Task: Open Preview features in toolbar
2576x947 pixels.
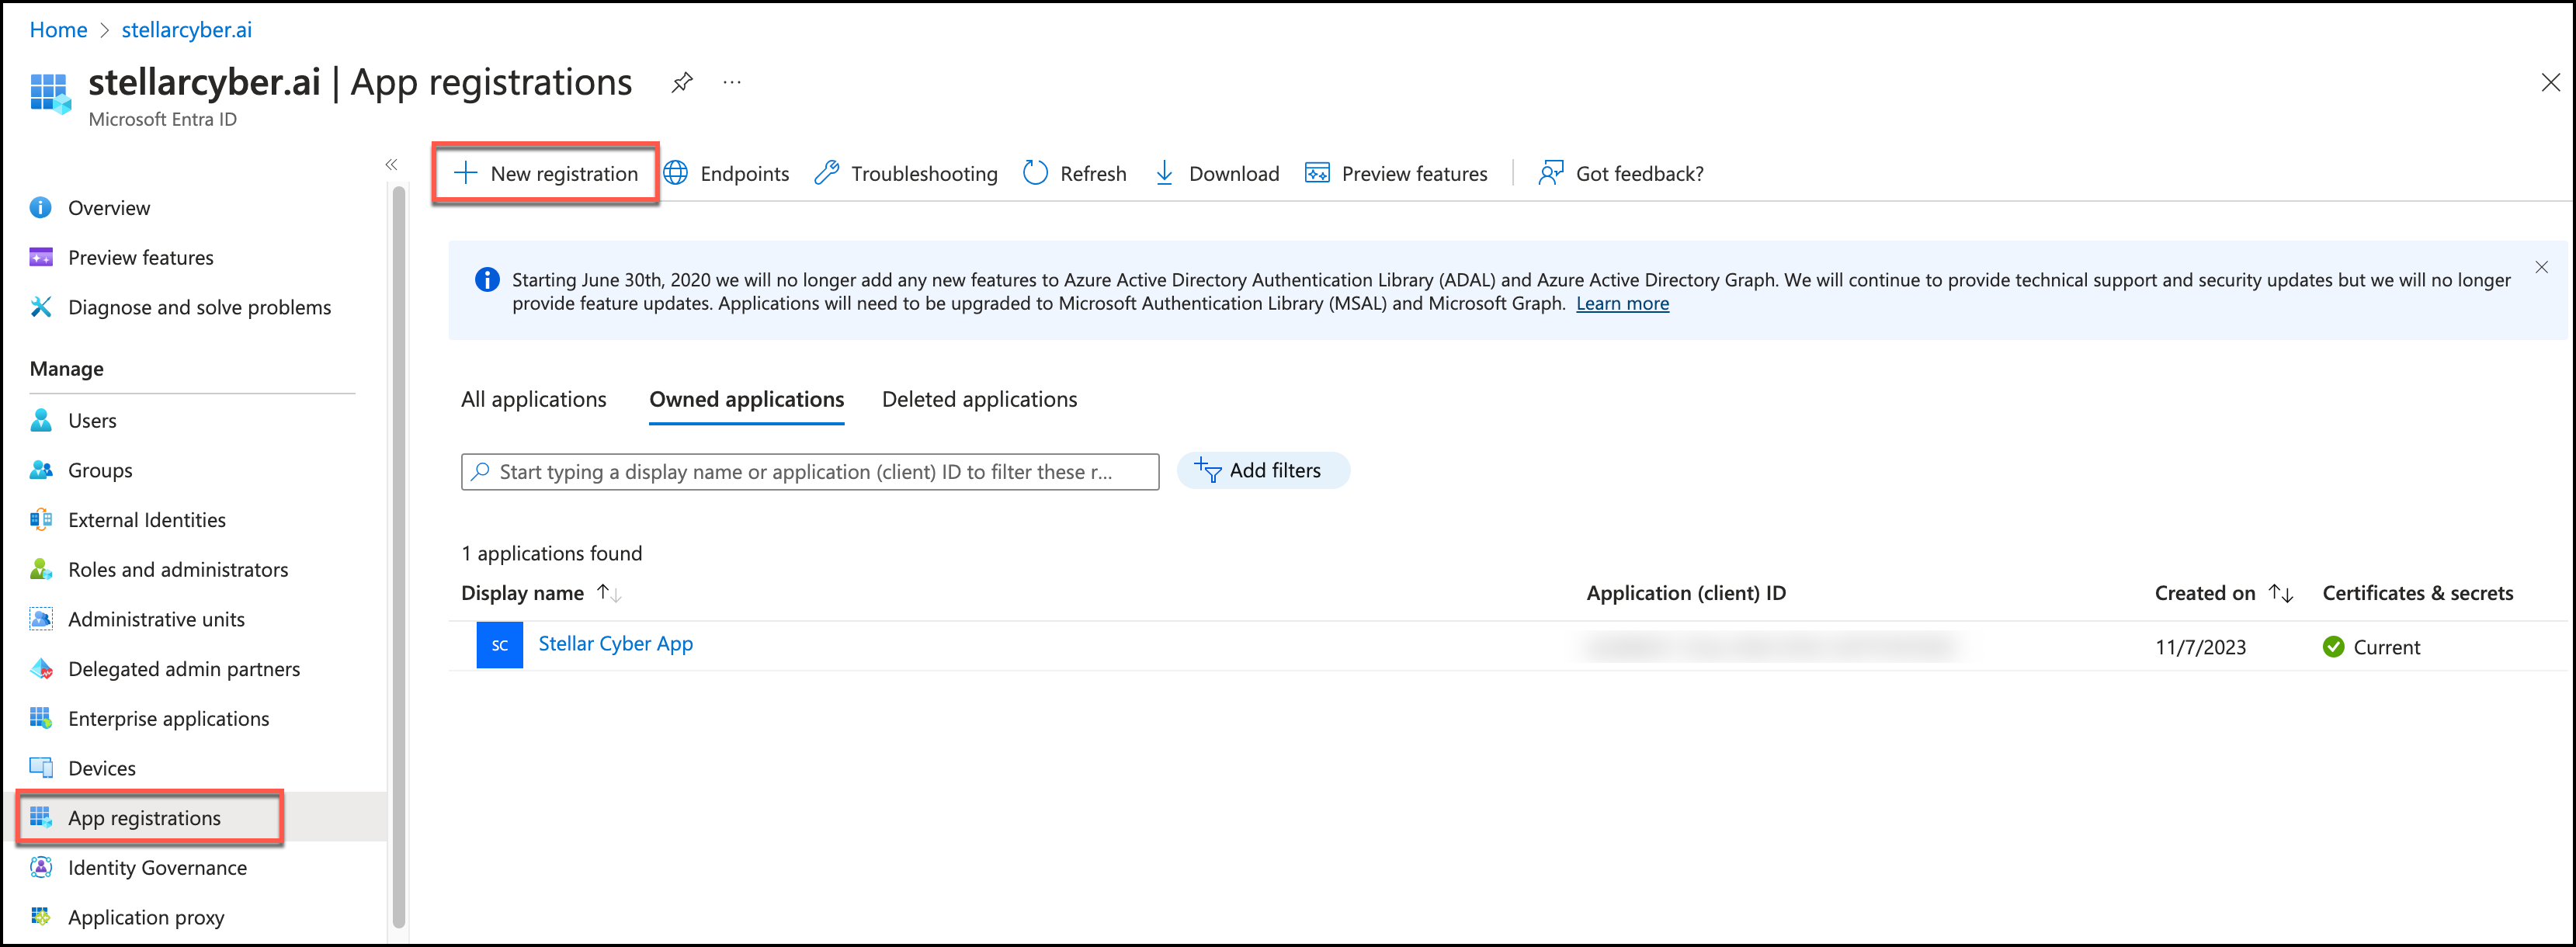Action: point(1396,174)
